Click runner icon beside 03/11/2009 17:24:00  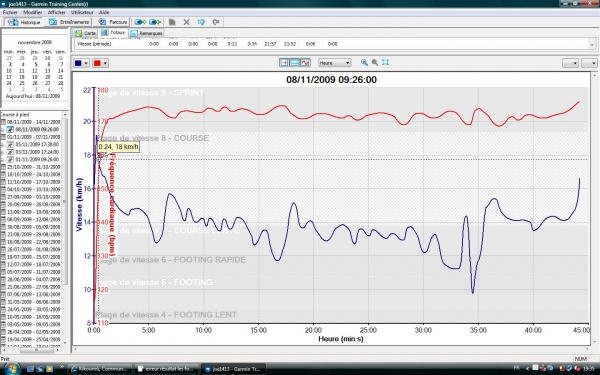coord(11,152)
